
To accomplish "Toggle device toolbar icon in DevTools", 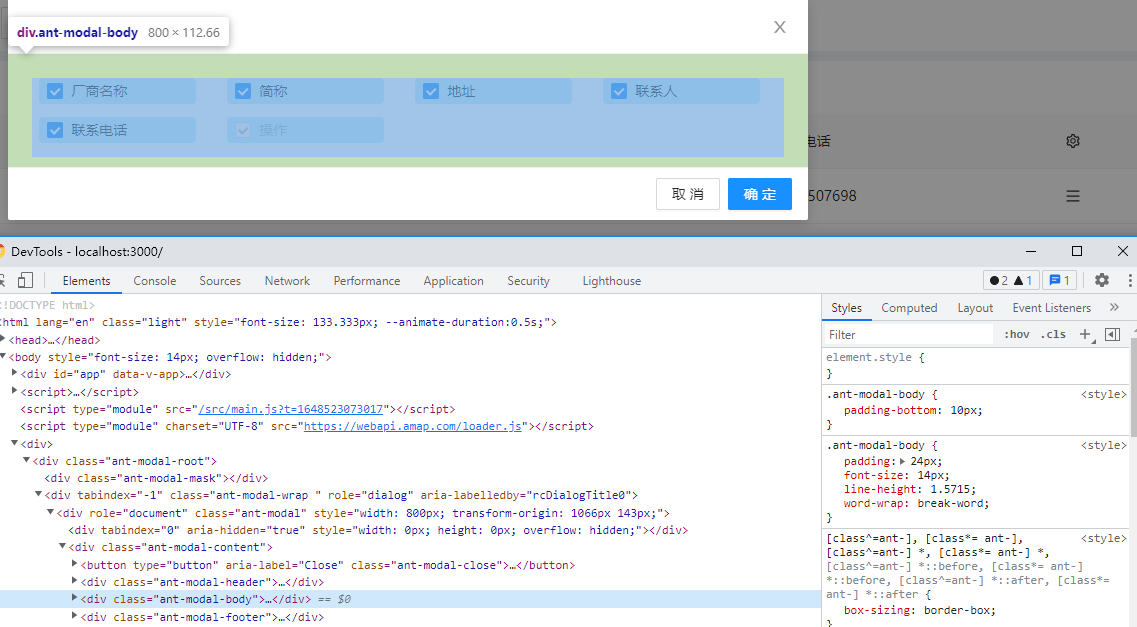I will [x=25, y=281].
